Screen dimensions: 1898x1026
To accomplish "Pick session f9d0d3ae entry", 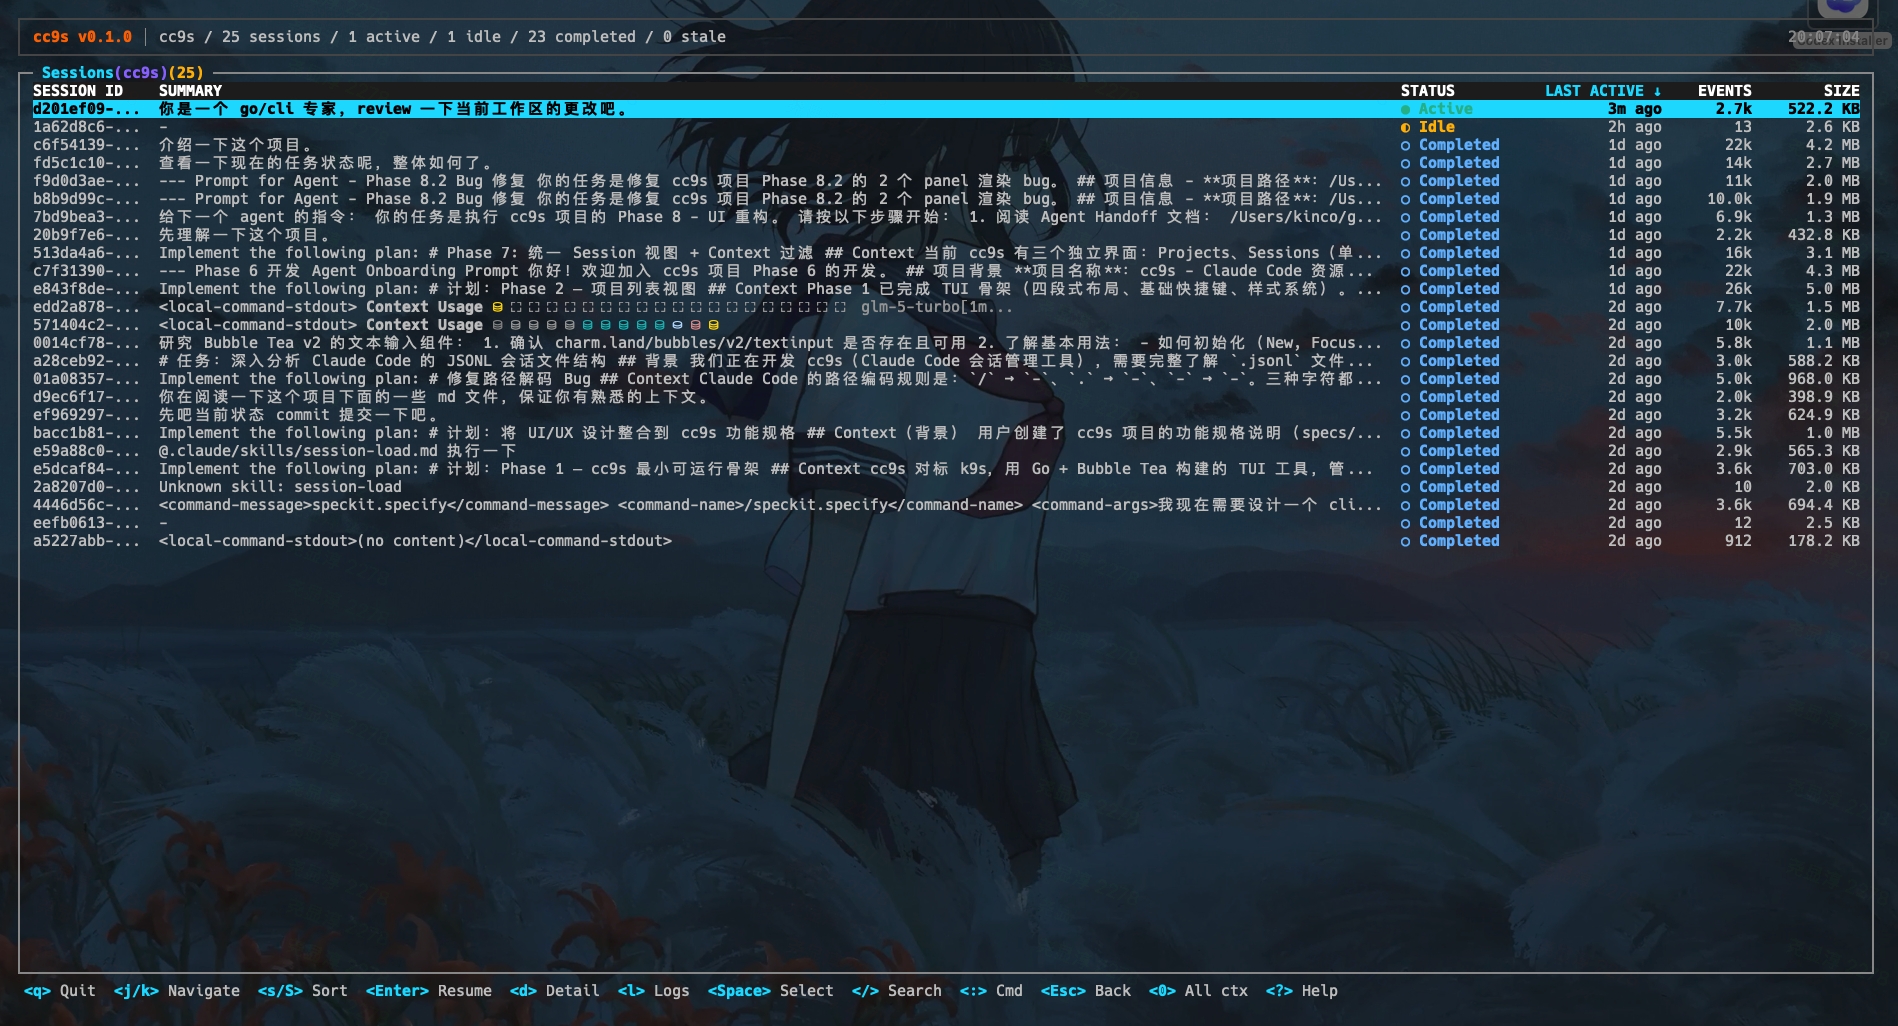I will [946, 181].
